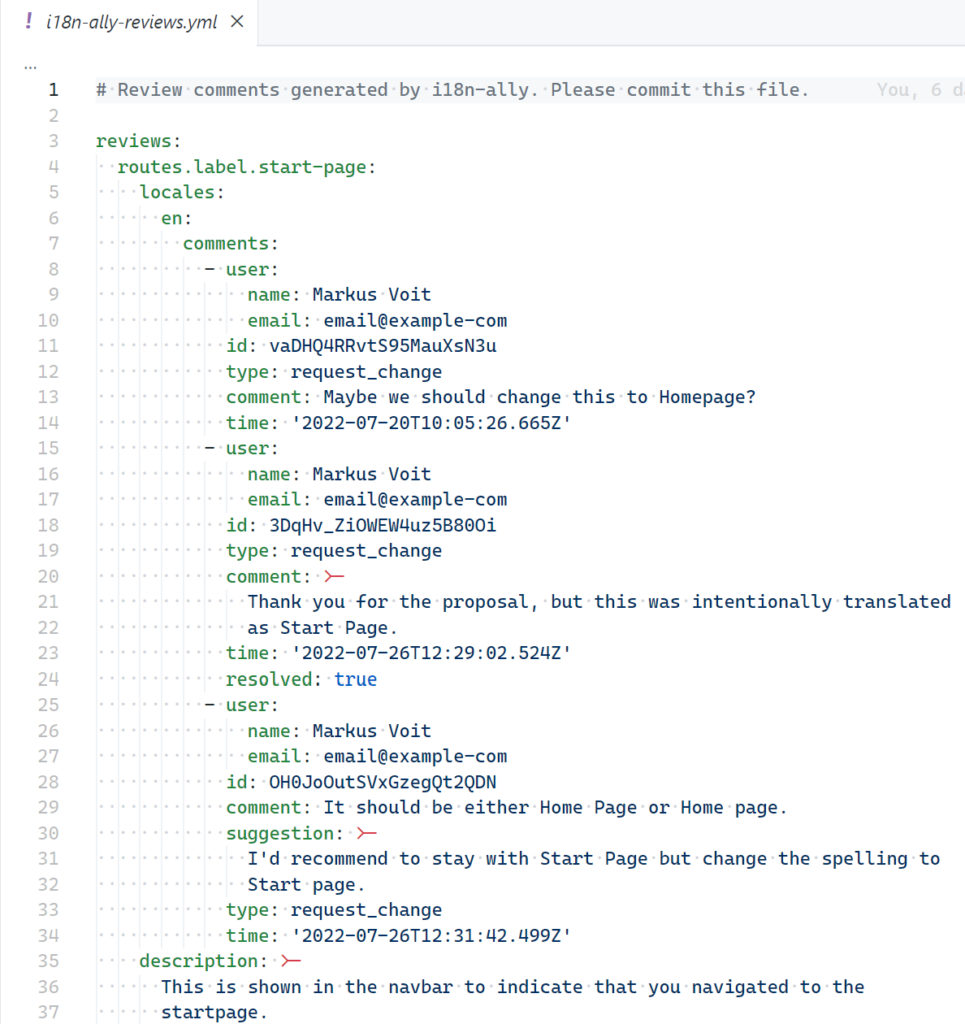Image resolution: width=965 pixels, height=1024 pixels.
Task: Click the 'reviews:' key
Action: click(x=138, y=141)
